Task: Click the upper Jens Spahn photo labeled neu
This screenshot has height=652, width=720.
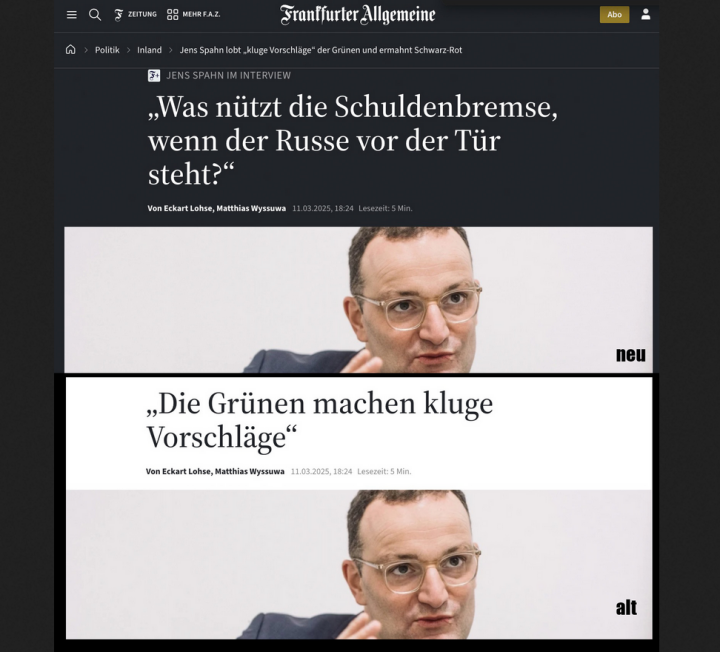Action: click(358, 299)
